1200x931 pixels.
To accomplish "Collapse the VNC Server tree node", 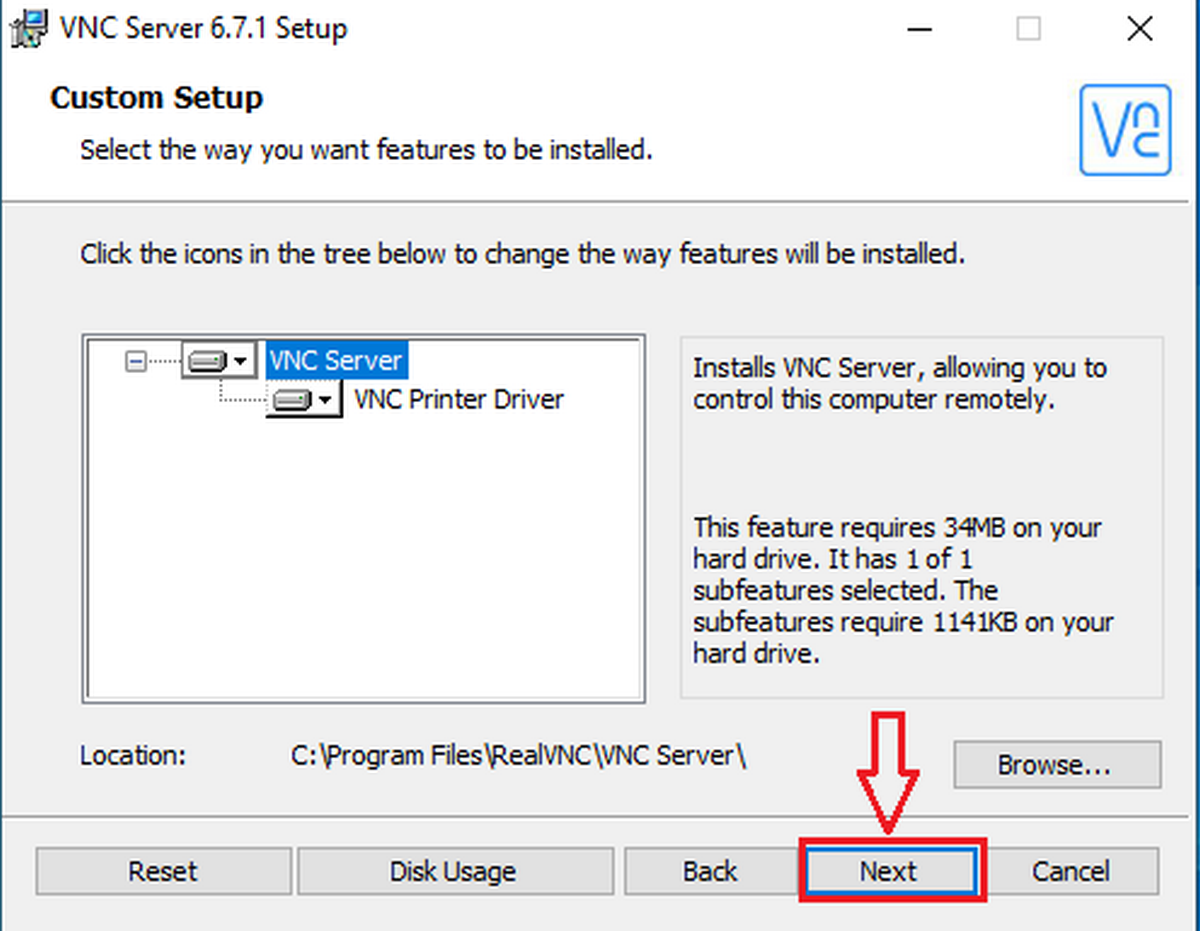I will point(136,361).
